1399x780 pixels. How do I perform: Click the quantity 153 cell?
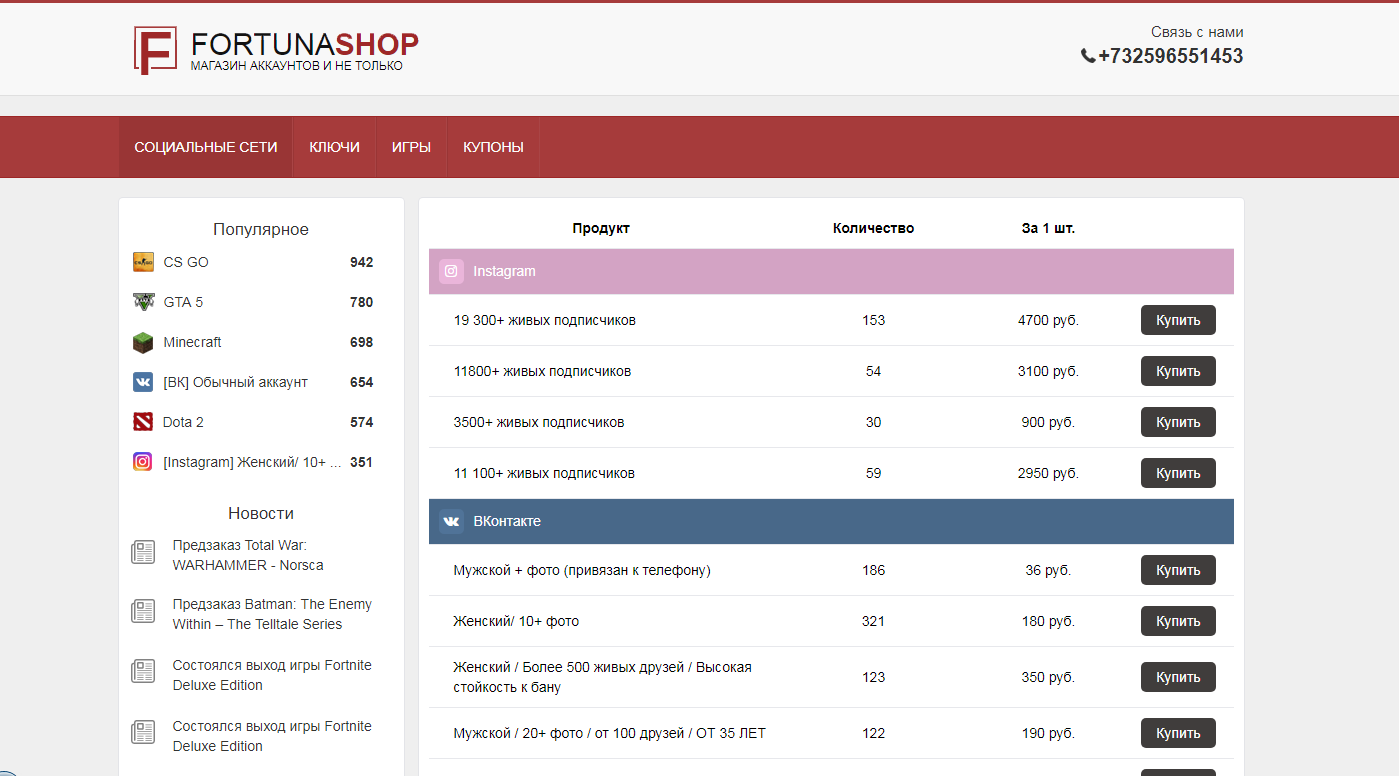coord(873,320)
